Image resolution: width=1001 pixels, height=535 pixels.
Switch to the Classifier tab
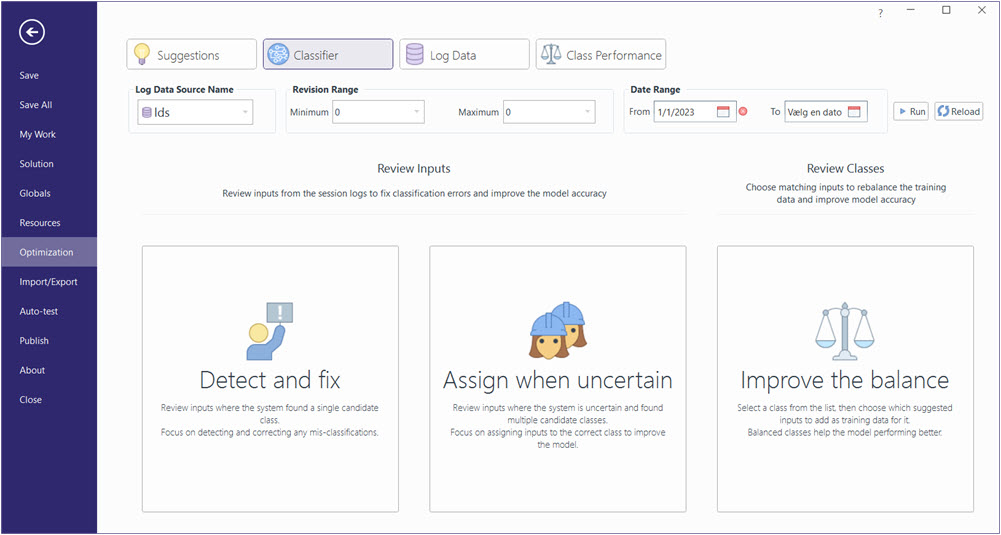click(327, 55)
